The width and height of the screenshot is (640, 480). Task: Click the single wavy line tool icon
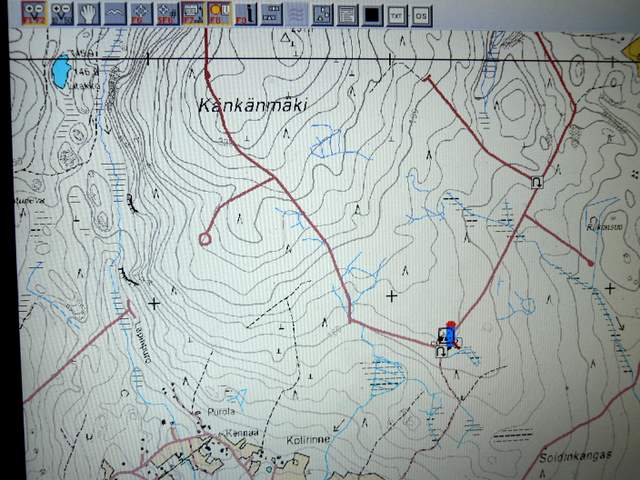115,13
